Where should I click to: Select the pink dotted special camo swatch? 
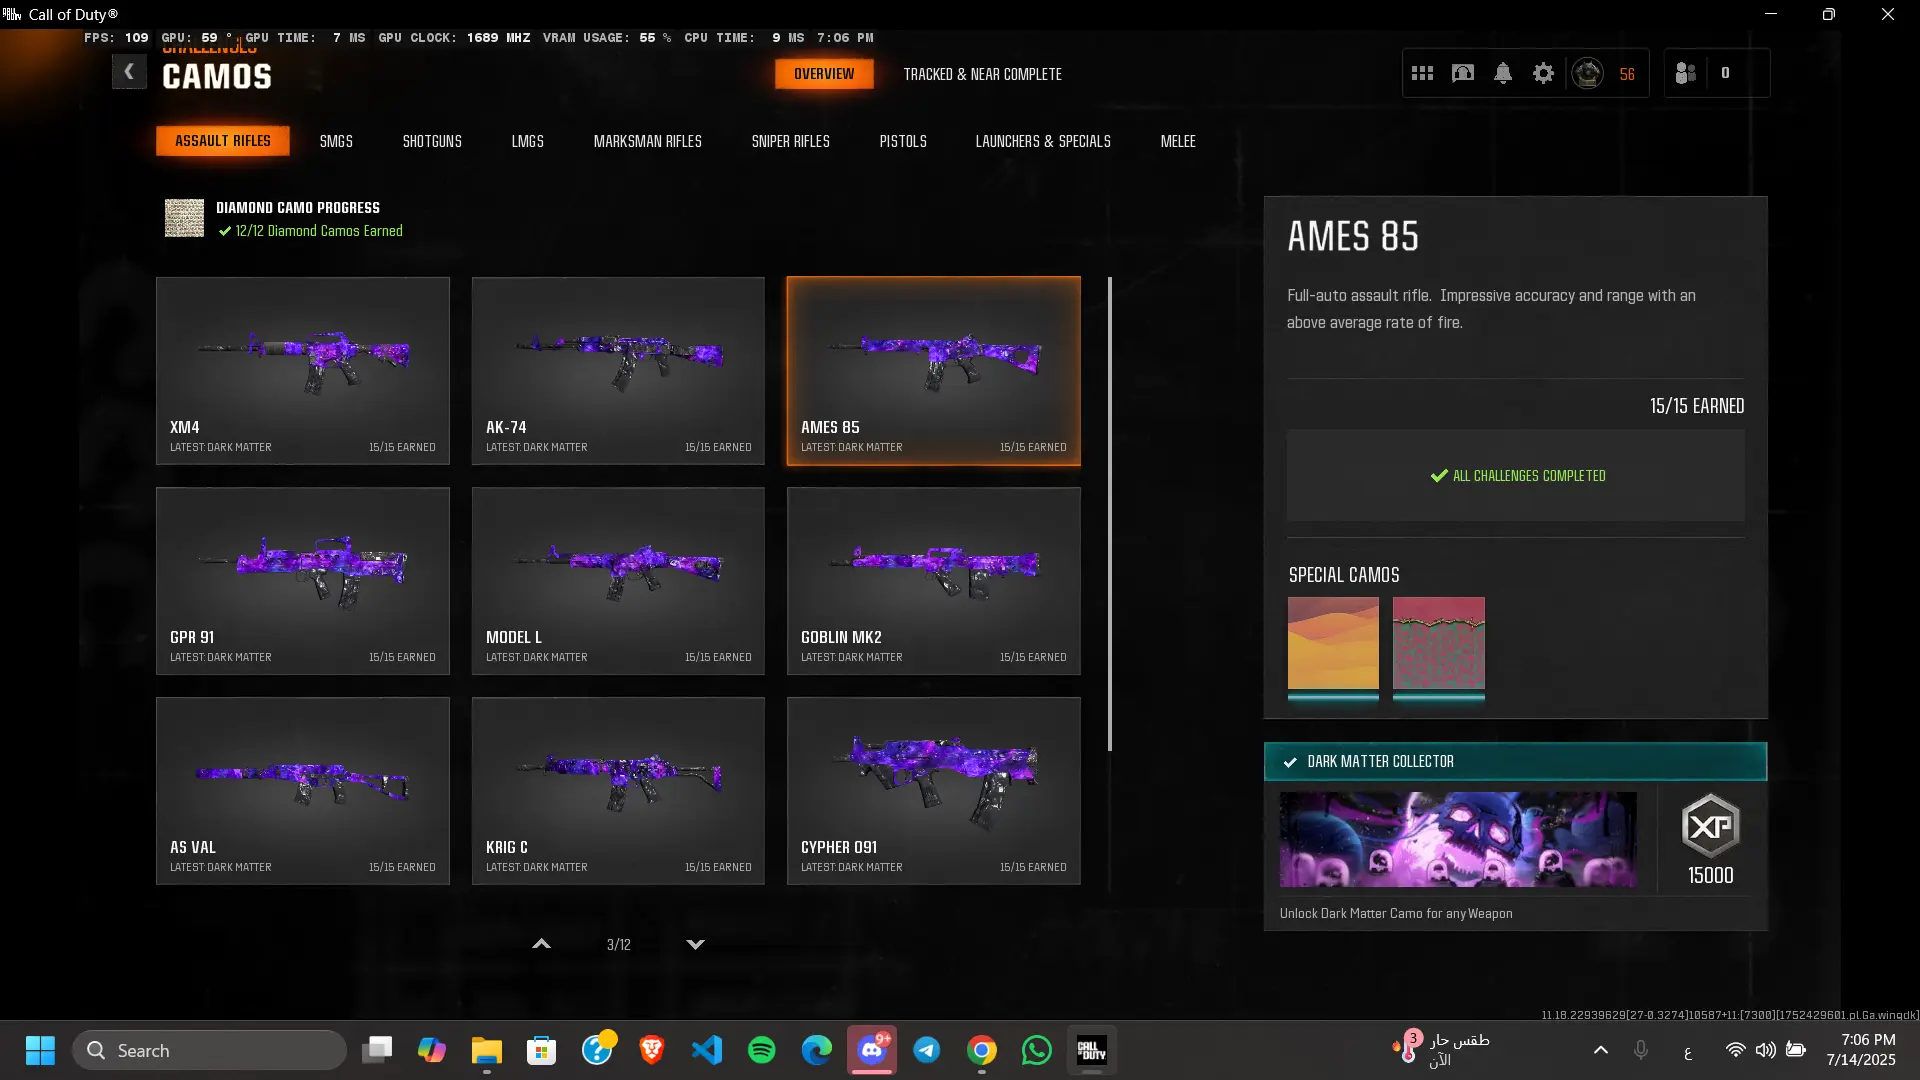coord(1438,643)
